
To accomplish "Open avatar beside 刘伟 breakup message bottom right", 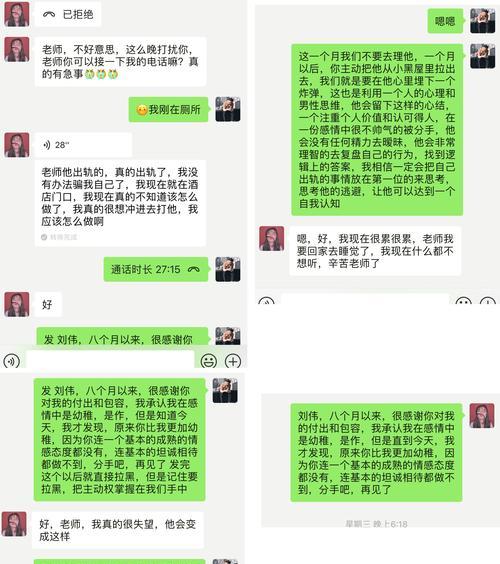I will 482,416.
